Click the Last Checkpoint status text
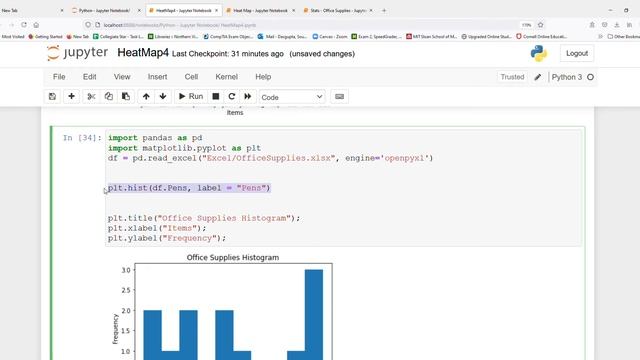 click(x=228, y=54)
